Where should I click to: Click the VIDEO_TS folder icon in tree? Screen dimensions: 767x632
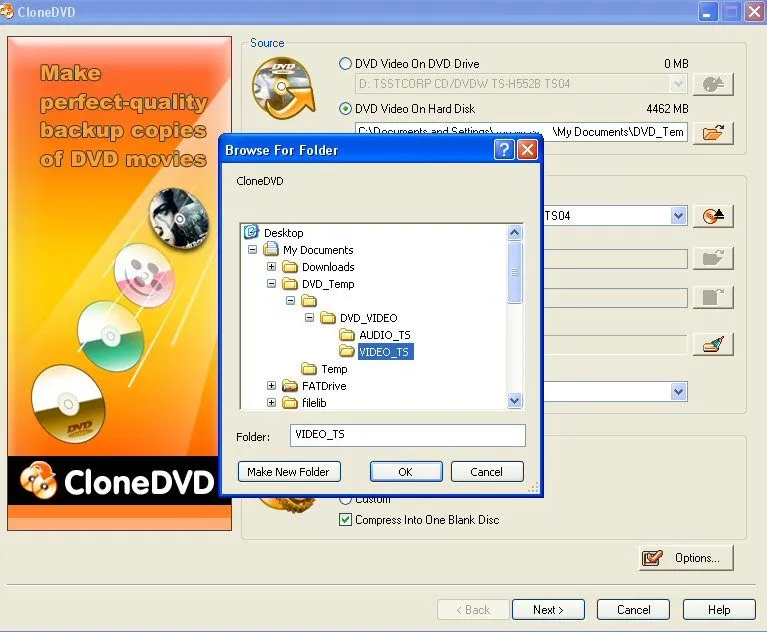pyautogui.click(x=347, y=352)
